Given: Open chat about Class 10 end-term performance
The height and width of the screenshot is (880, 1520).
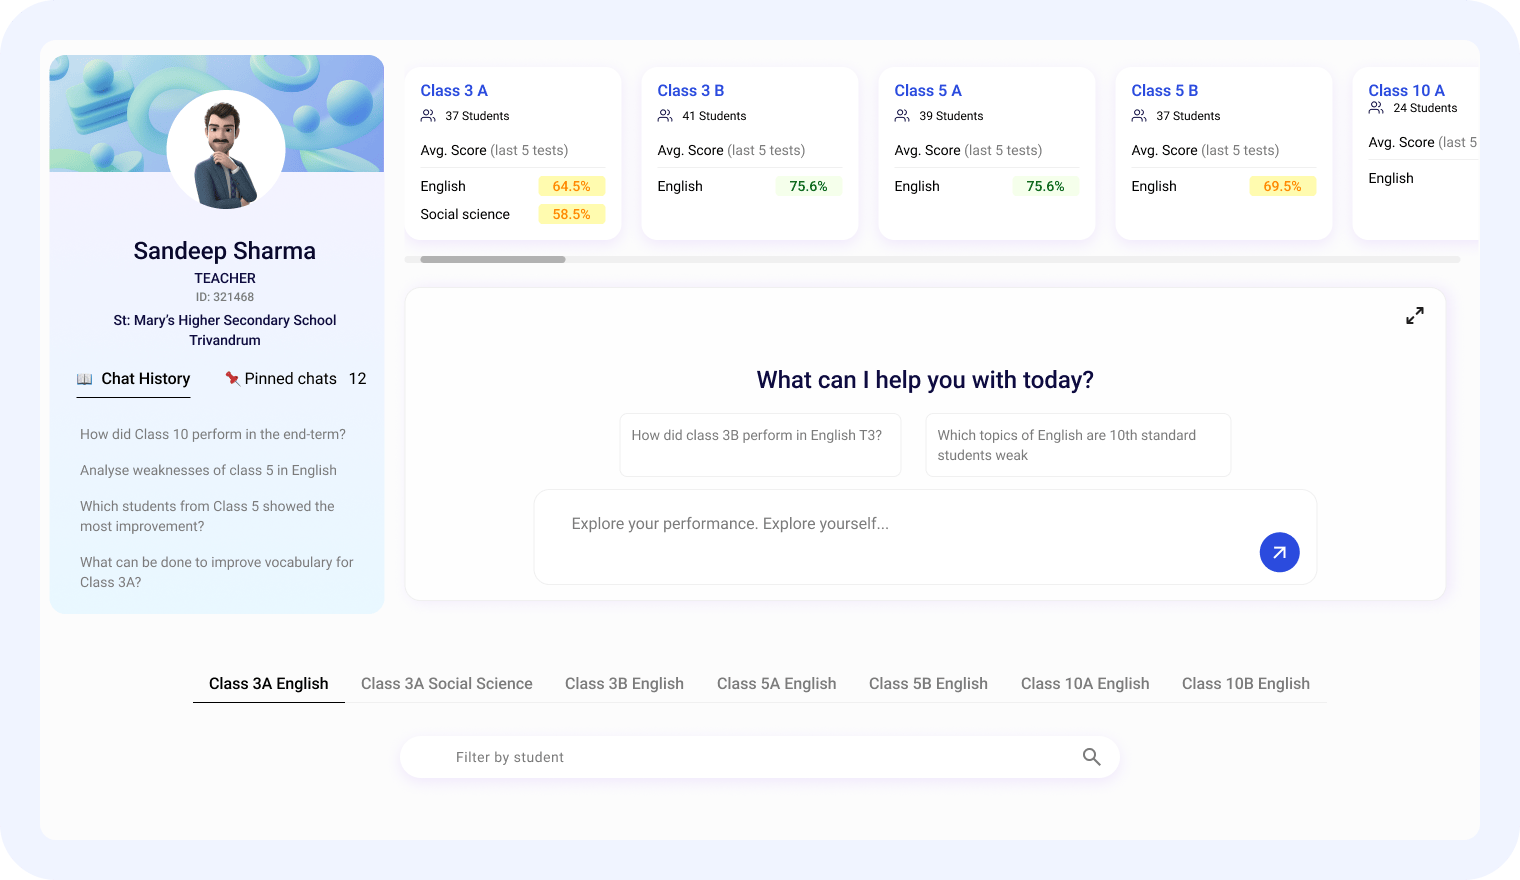Looking at the screenshot, I should pyautogui.click(x=213, y=434).
